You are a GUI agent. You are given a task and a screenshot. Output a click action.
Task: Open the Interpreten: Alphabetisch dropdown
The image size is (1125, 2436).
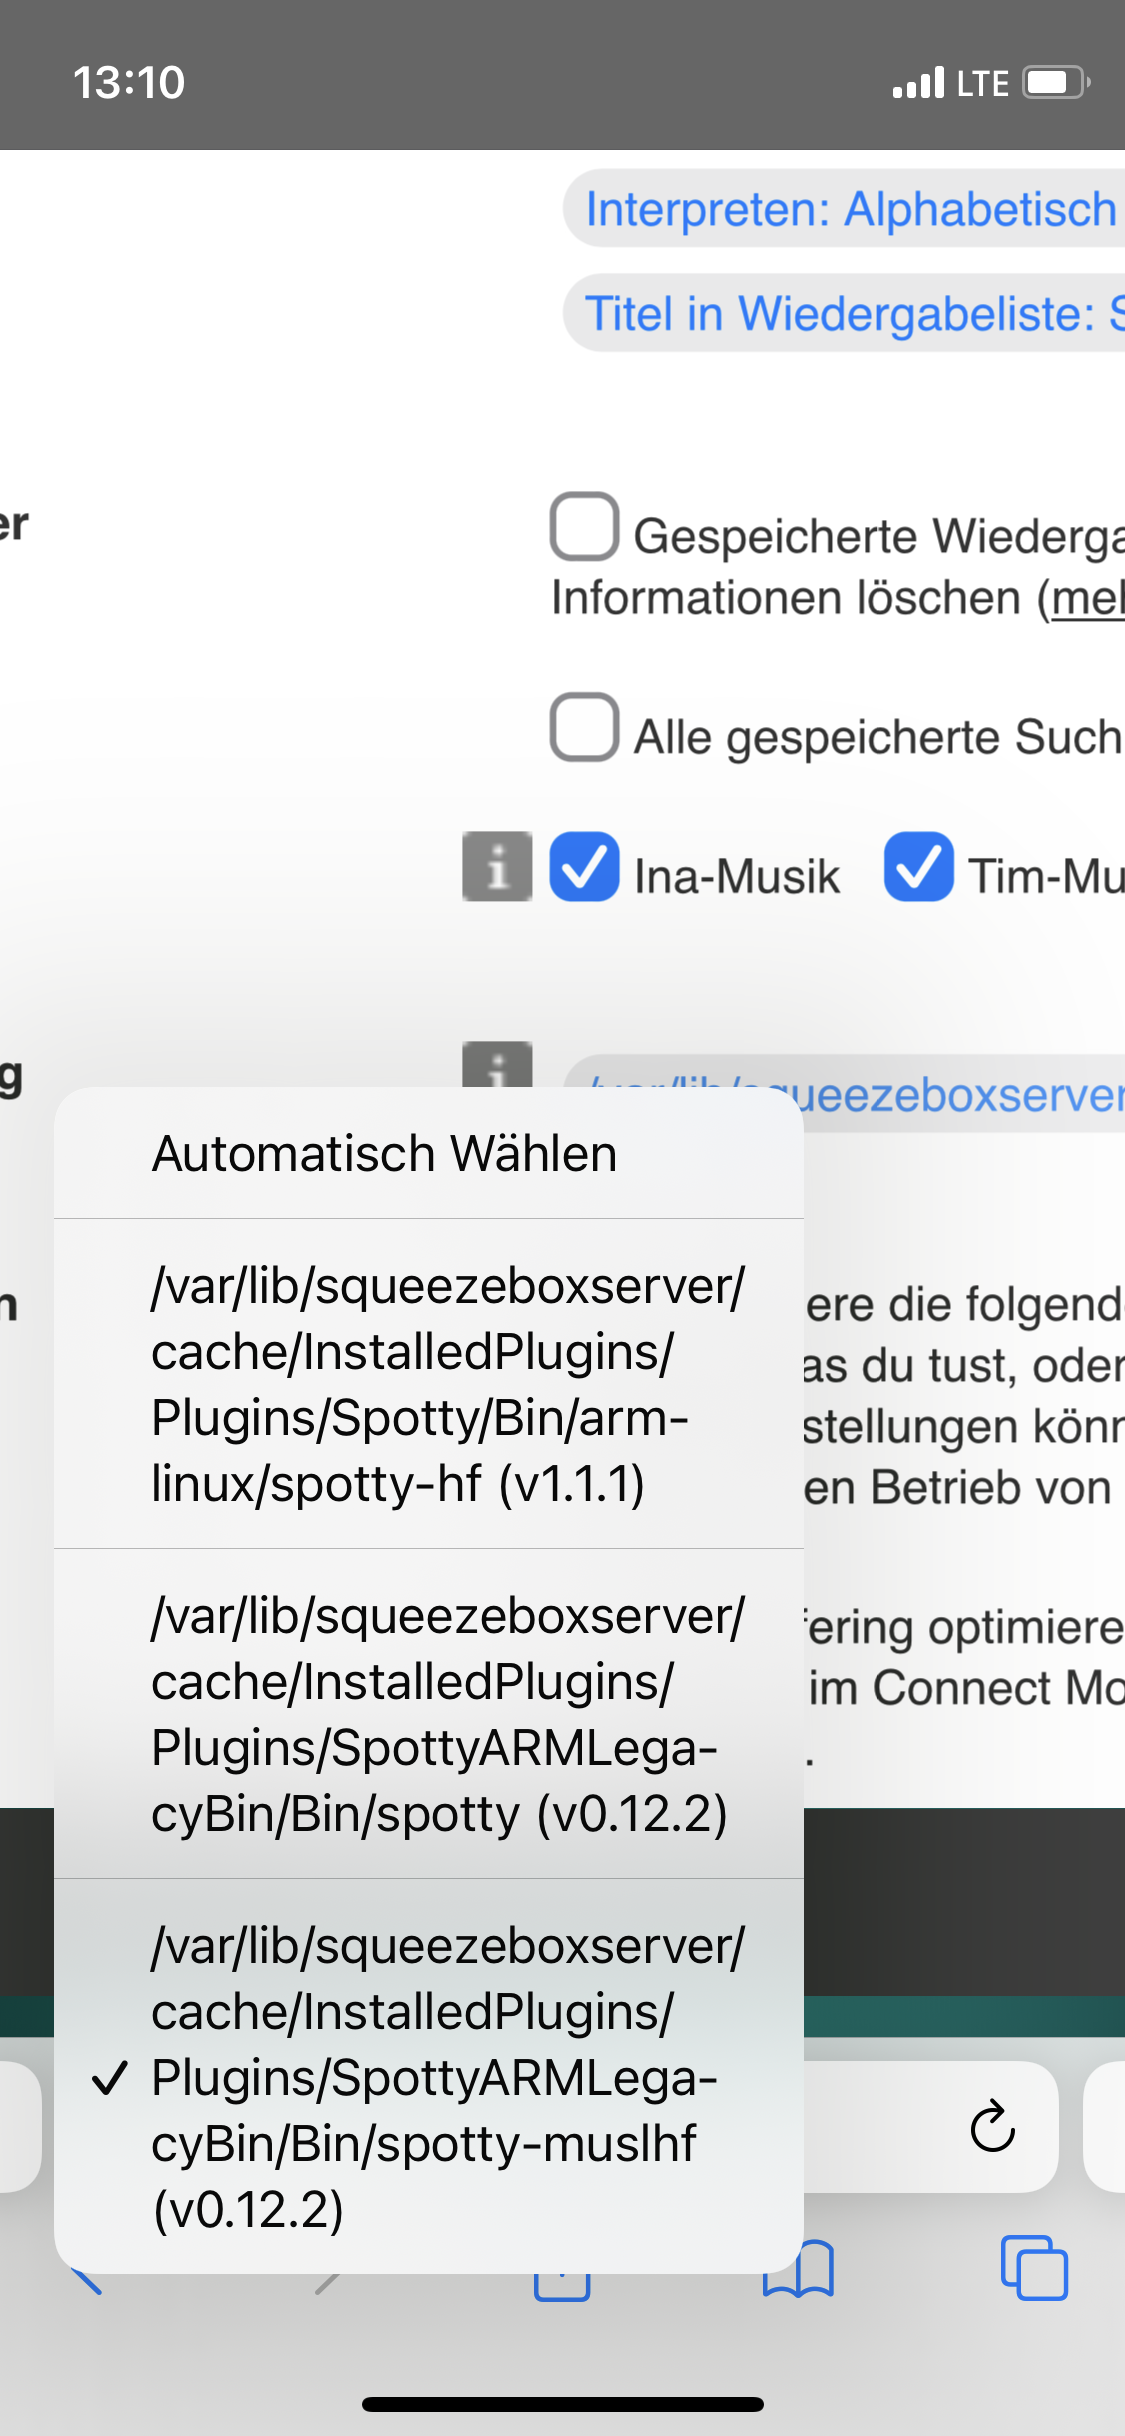point(850,209)
